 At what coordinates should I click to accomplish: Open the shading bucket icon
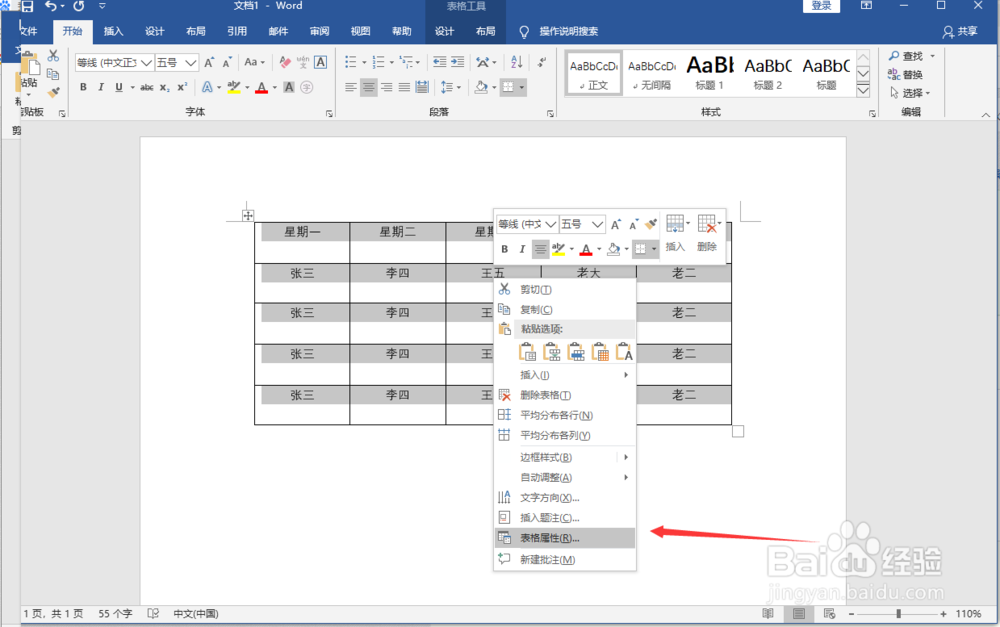pyautogui.click(x=482, y=87)
